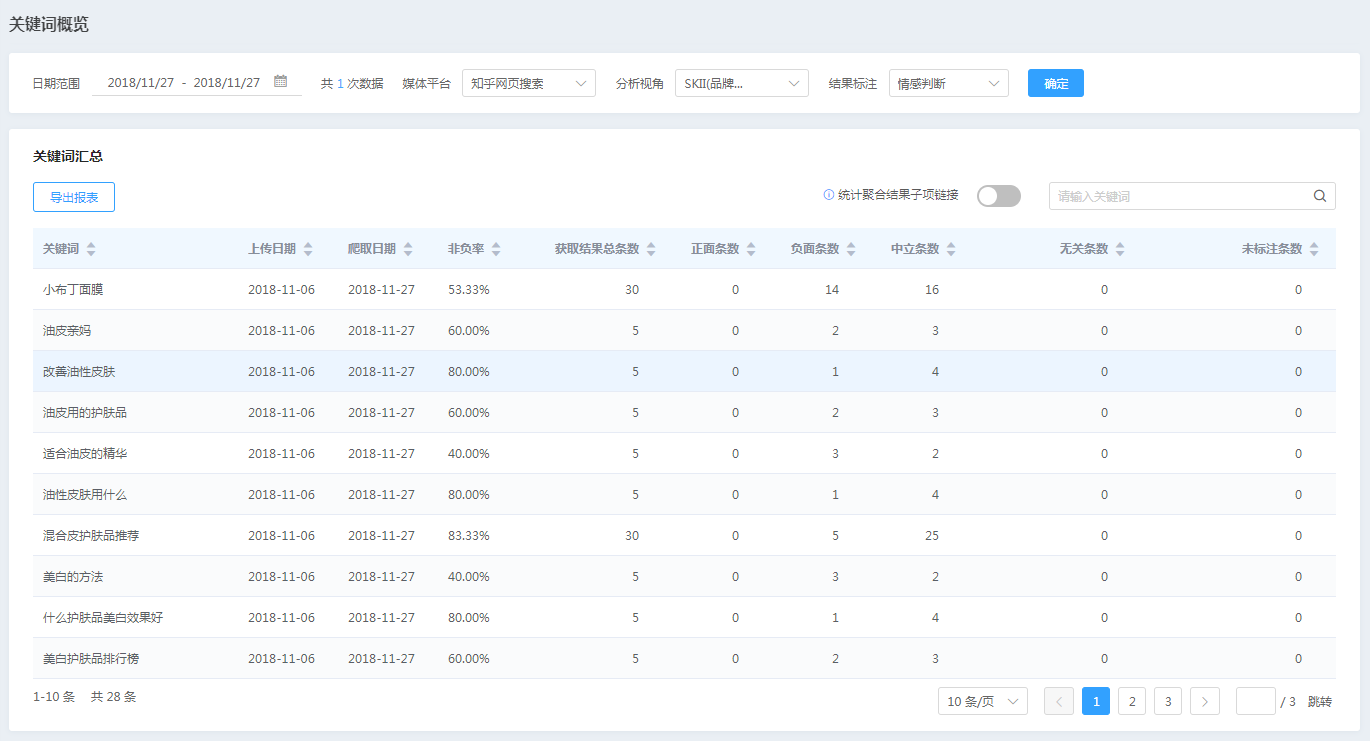The image size is (1370, 741).
Task: Open 媒体平台 dropdown 知乎网页搜索
Action: click(529, 83)
